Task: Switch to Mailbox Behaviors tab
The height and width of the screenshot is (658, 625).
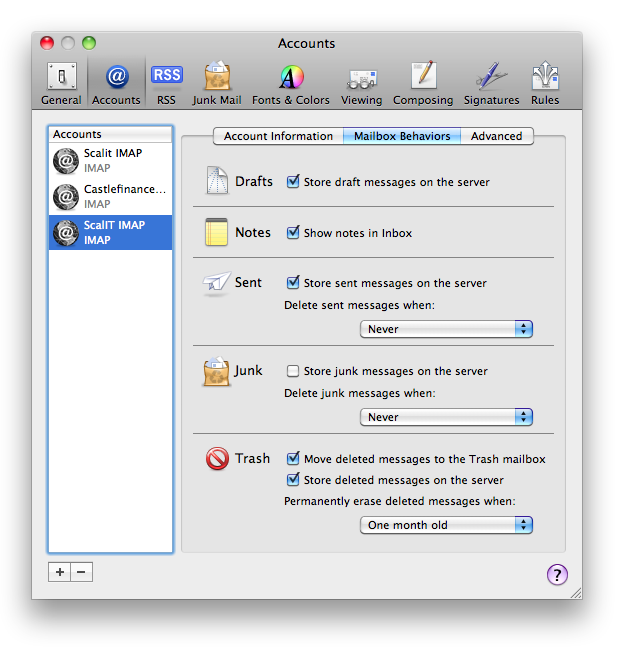Action: [x=402, y=136]
